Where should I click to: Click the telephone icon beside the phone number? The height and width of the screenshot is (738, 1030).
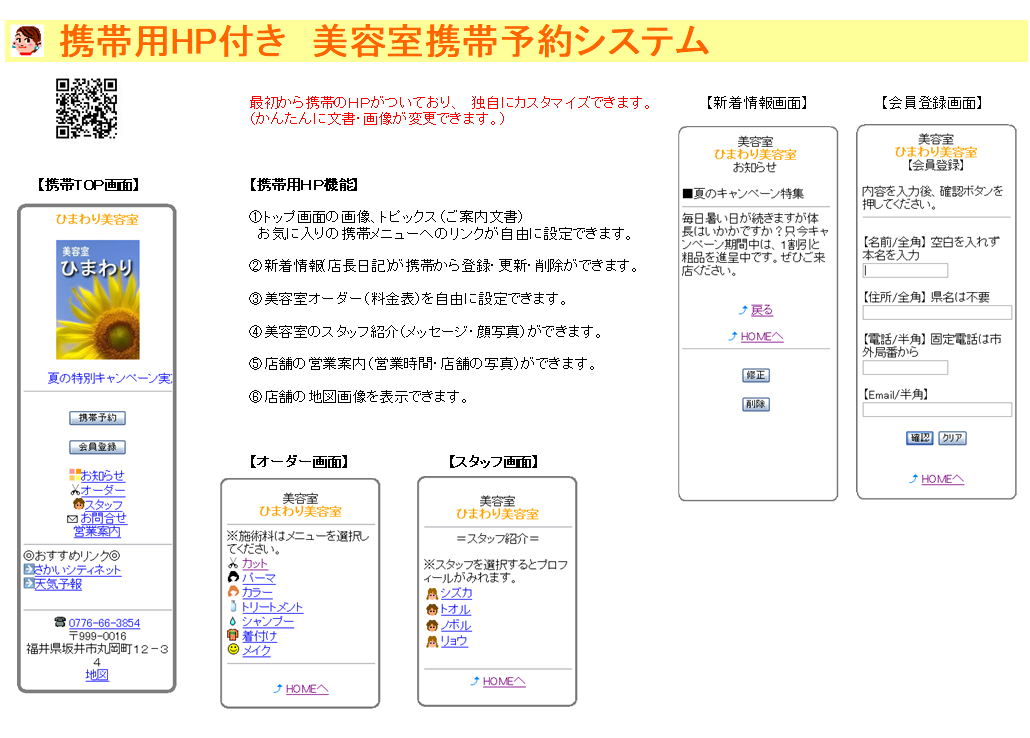[x=59, y=623]
